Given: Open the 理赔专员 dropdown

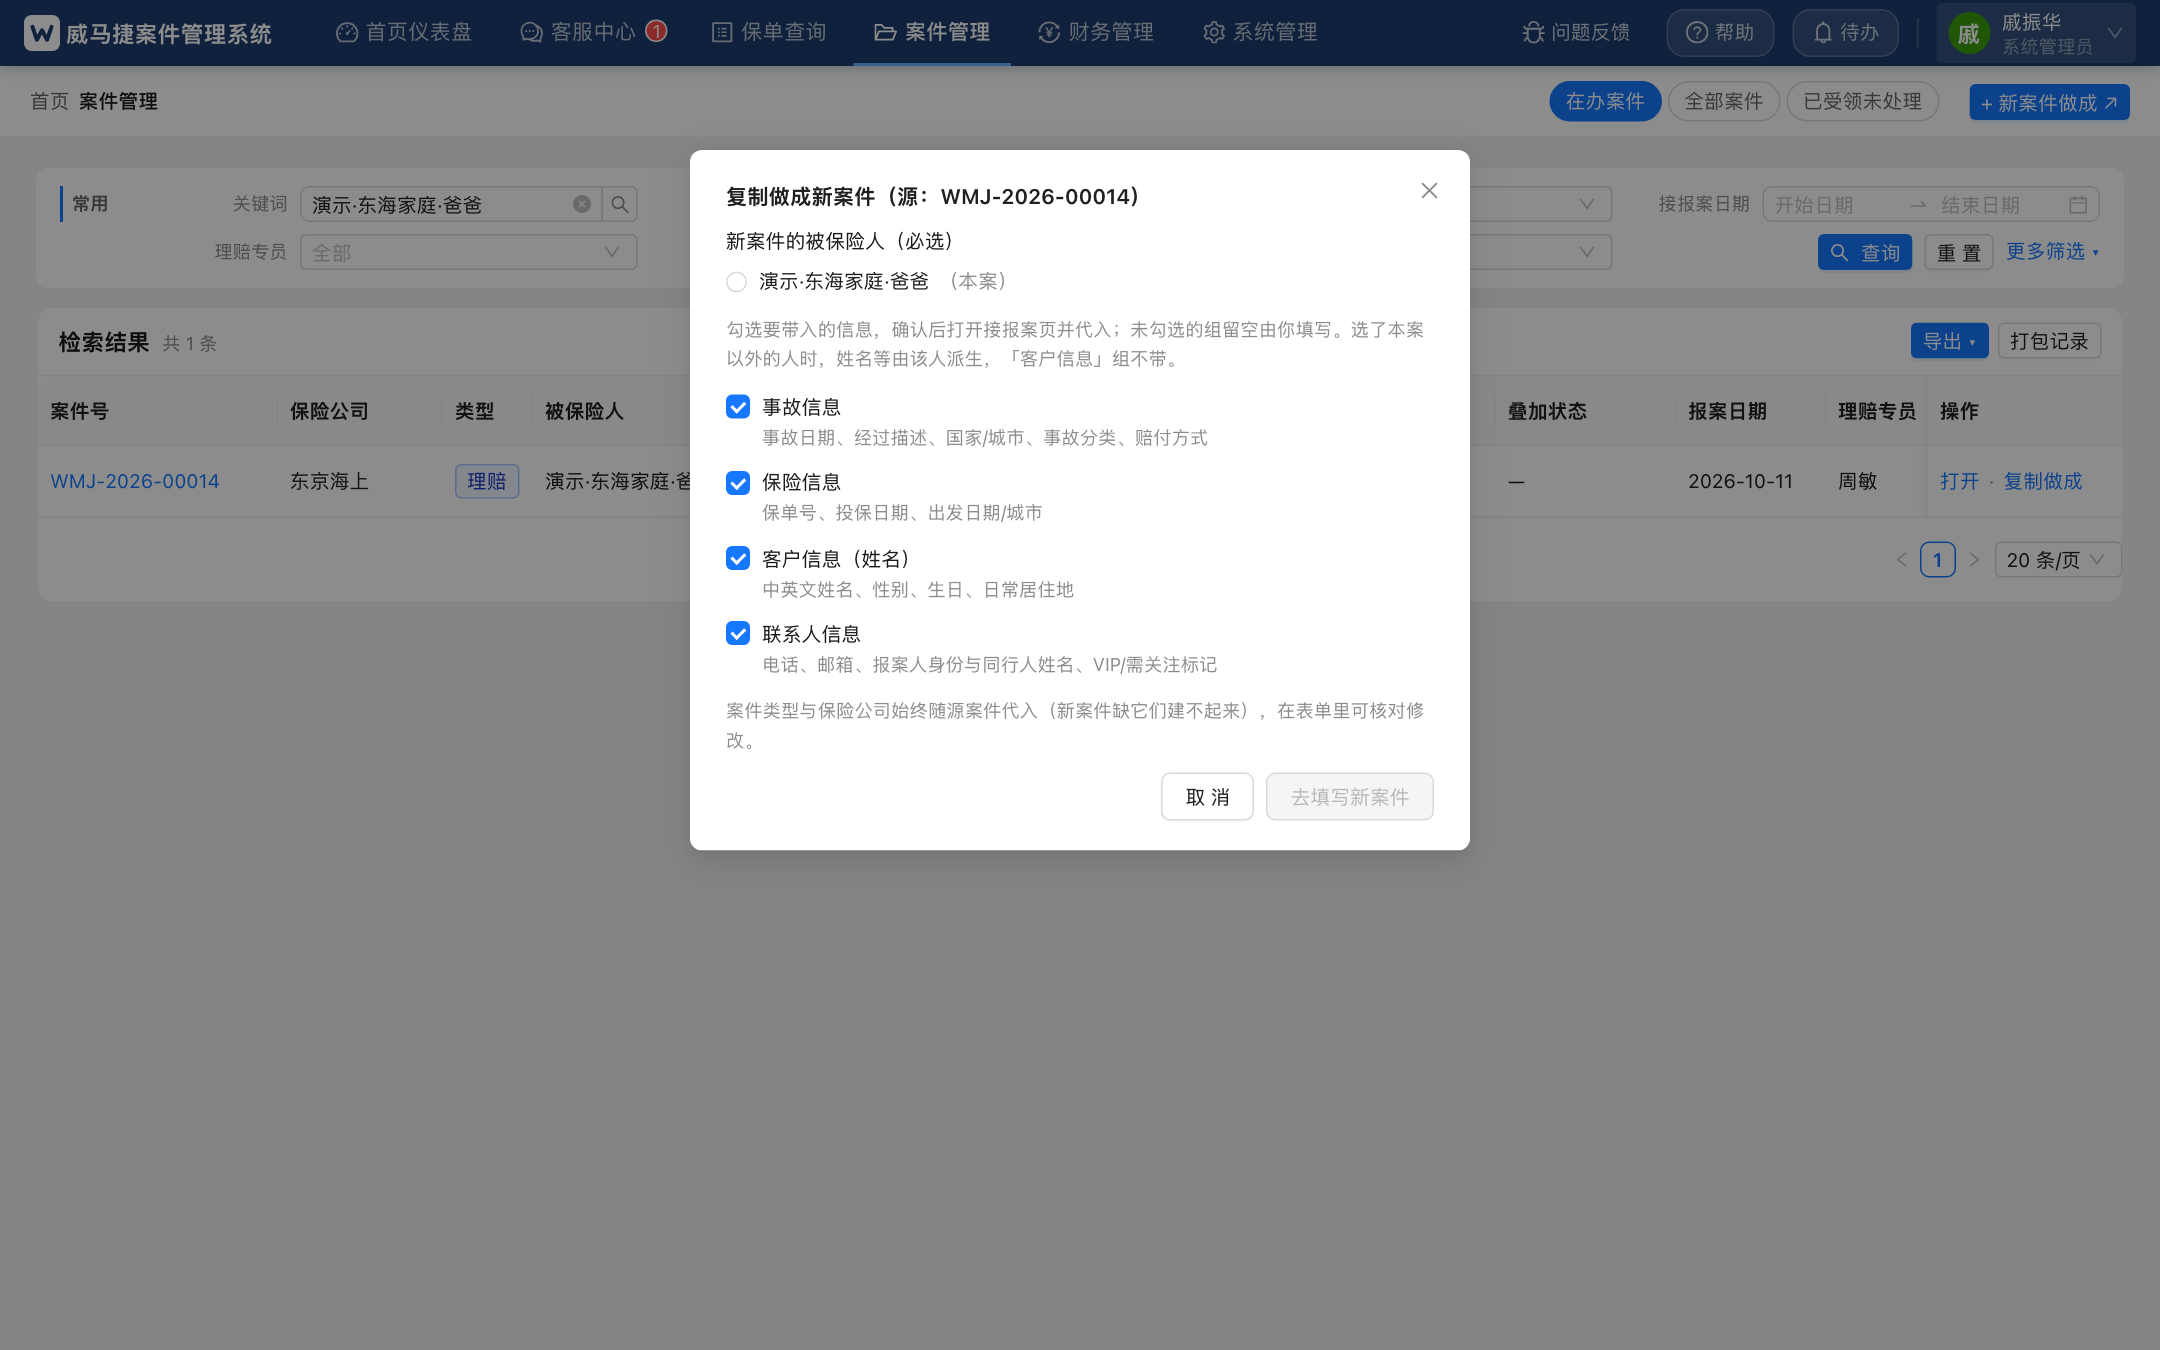Looking at the screenshot, I should (468, 252).
